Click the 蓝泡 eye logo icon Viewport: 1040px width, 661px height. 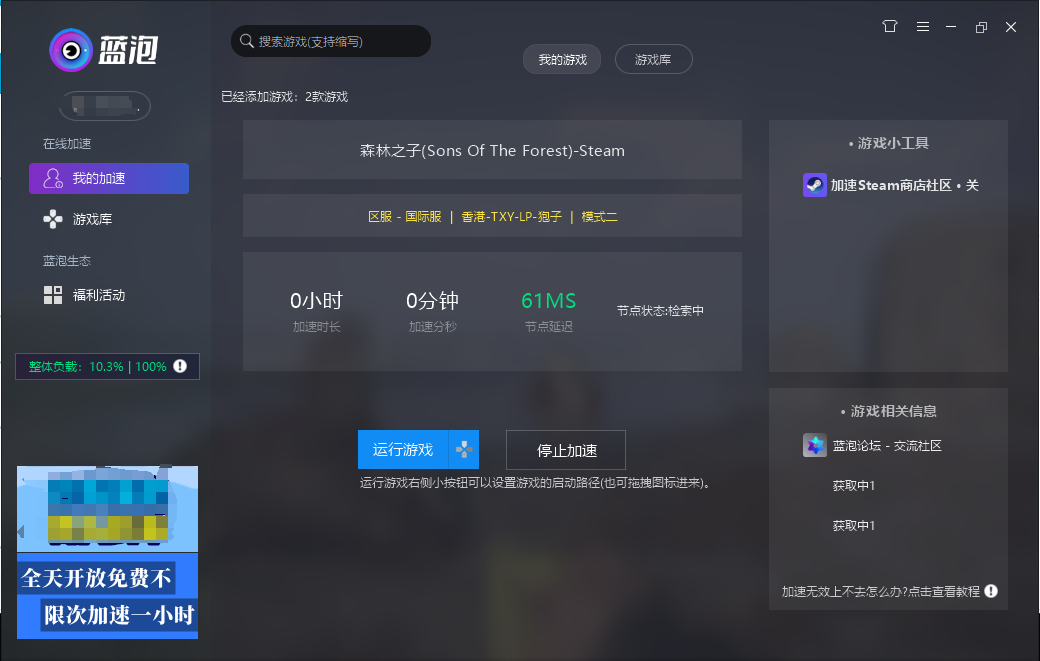pyautogui.click(x=70, y=50)
